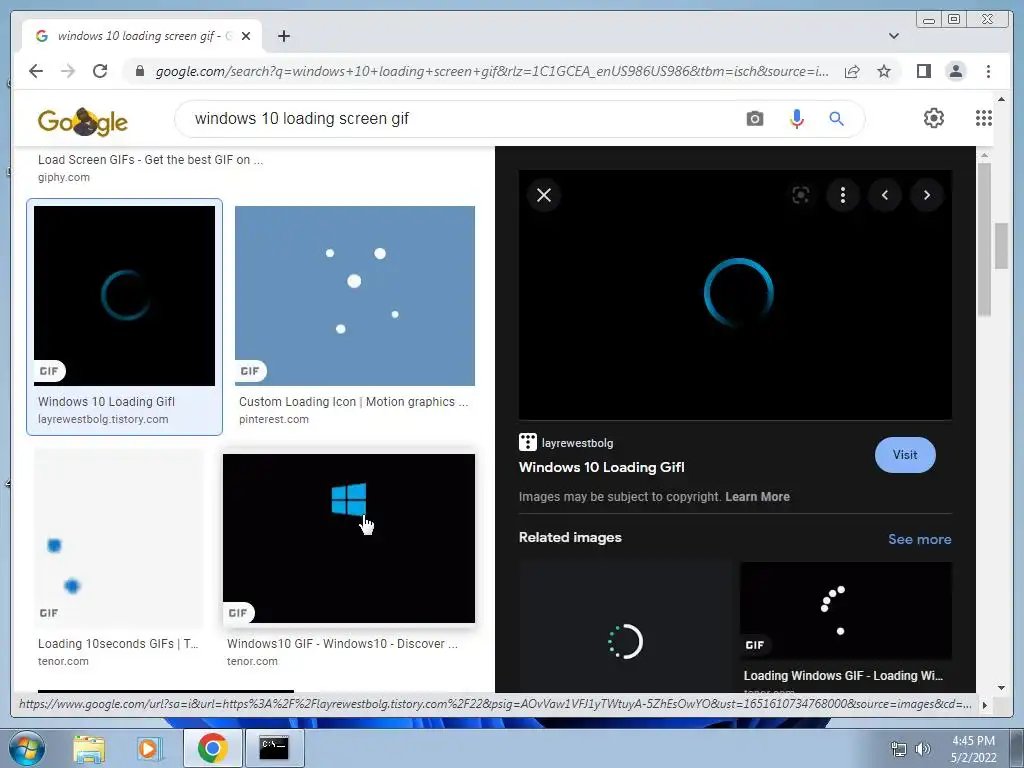Viewport: 1024px width, 768px height.
Task: Open Chrome three-dot menu
Action: tap(988, 71)
